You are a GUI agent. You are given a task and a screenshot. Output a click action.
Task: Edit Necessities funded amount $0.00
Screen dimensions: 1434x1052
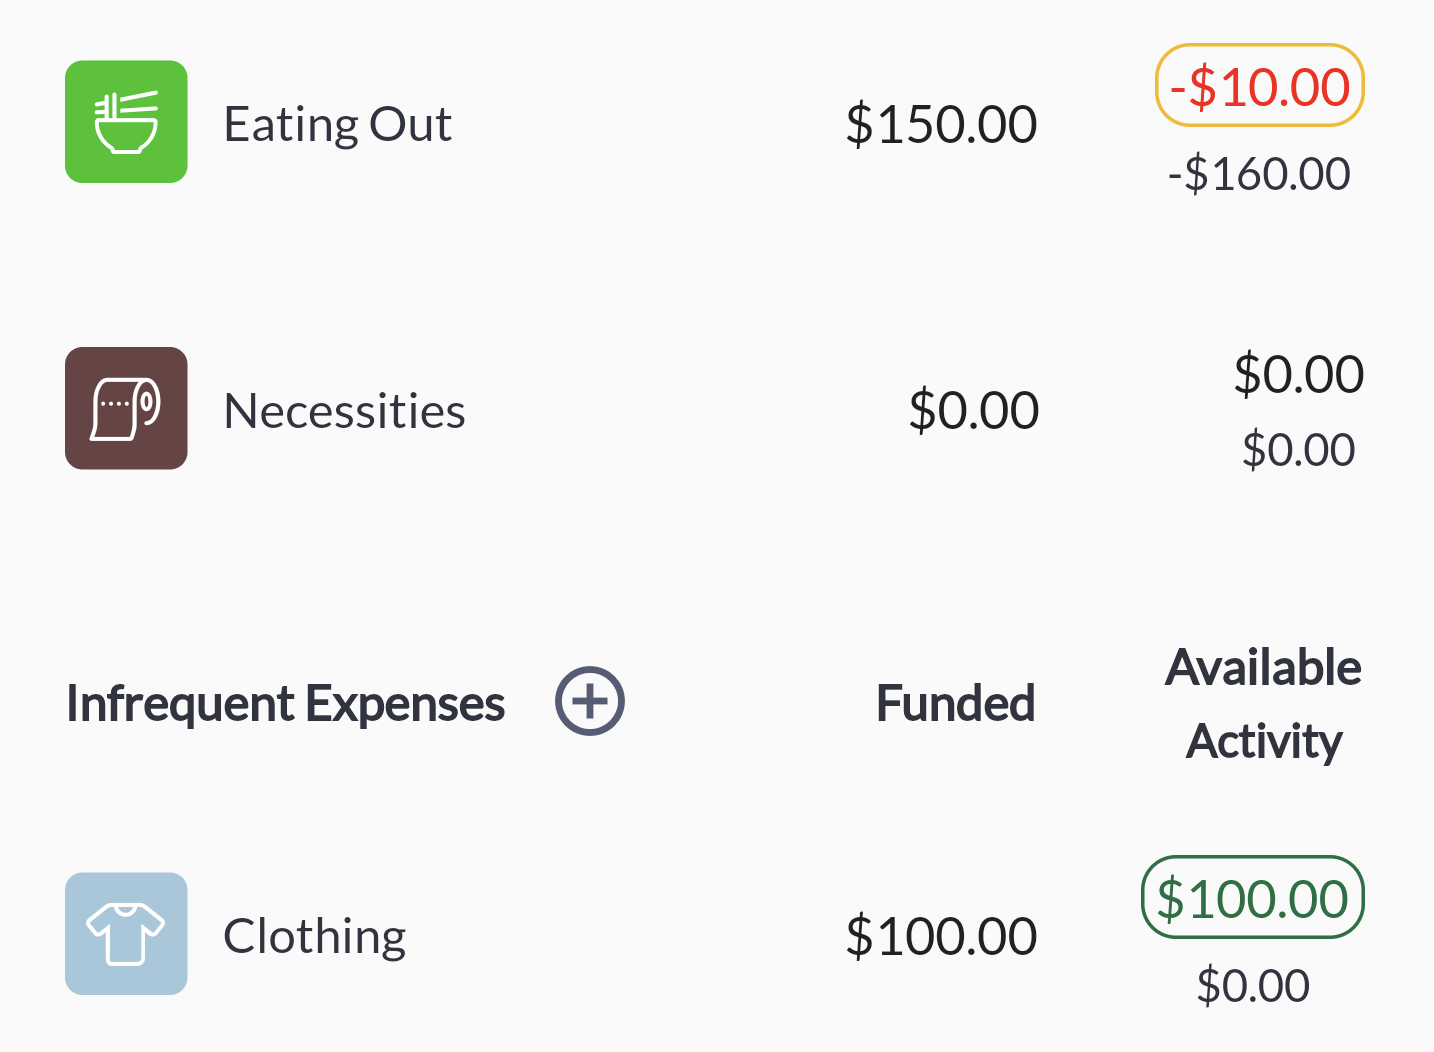[x=974, y=410]
